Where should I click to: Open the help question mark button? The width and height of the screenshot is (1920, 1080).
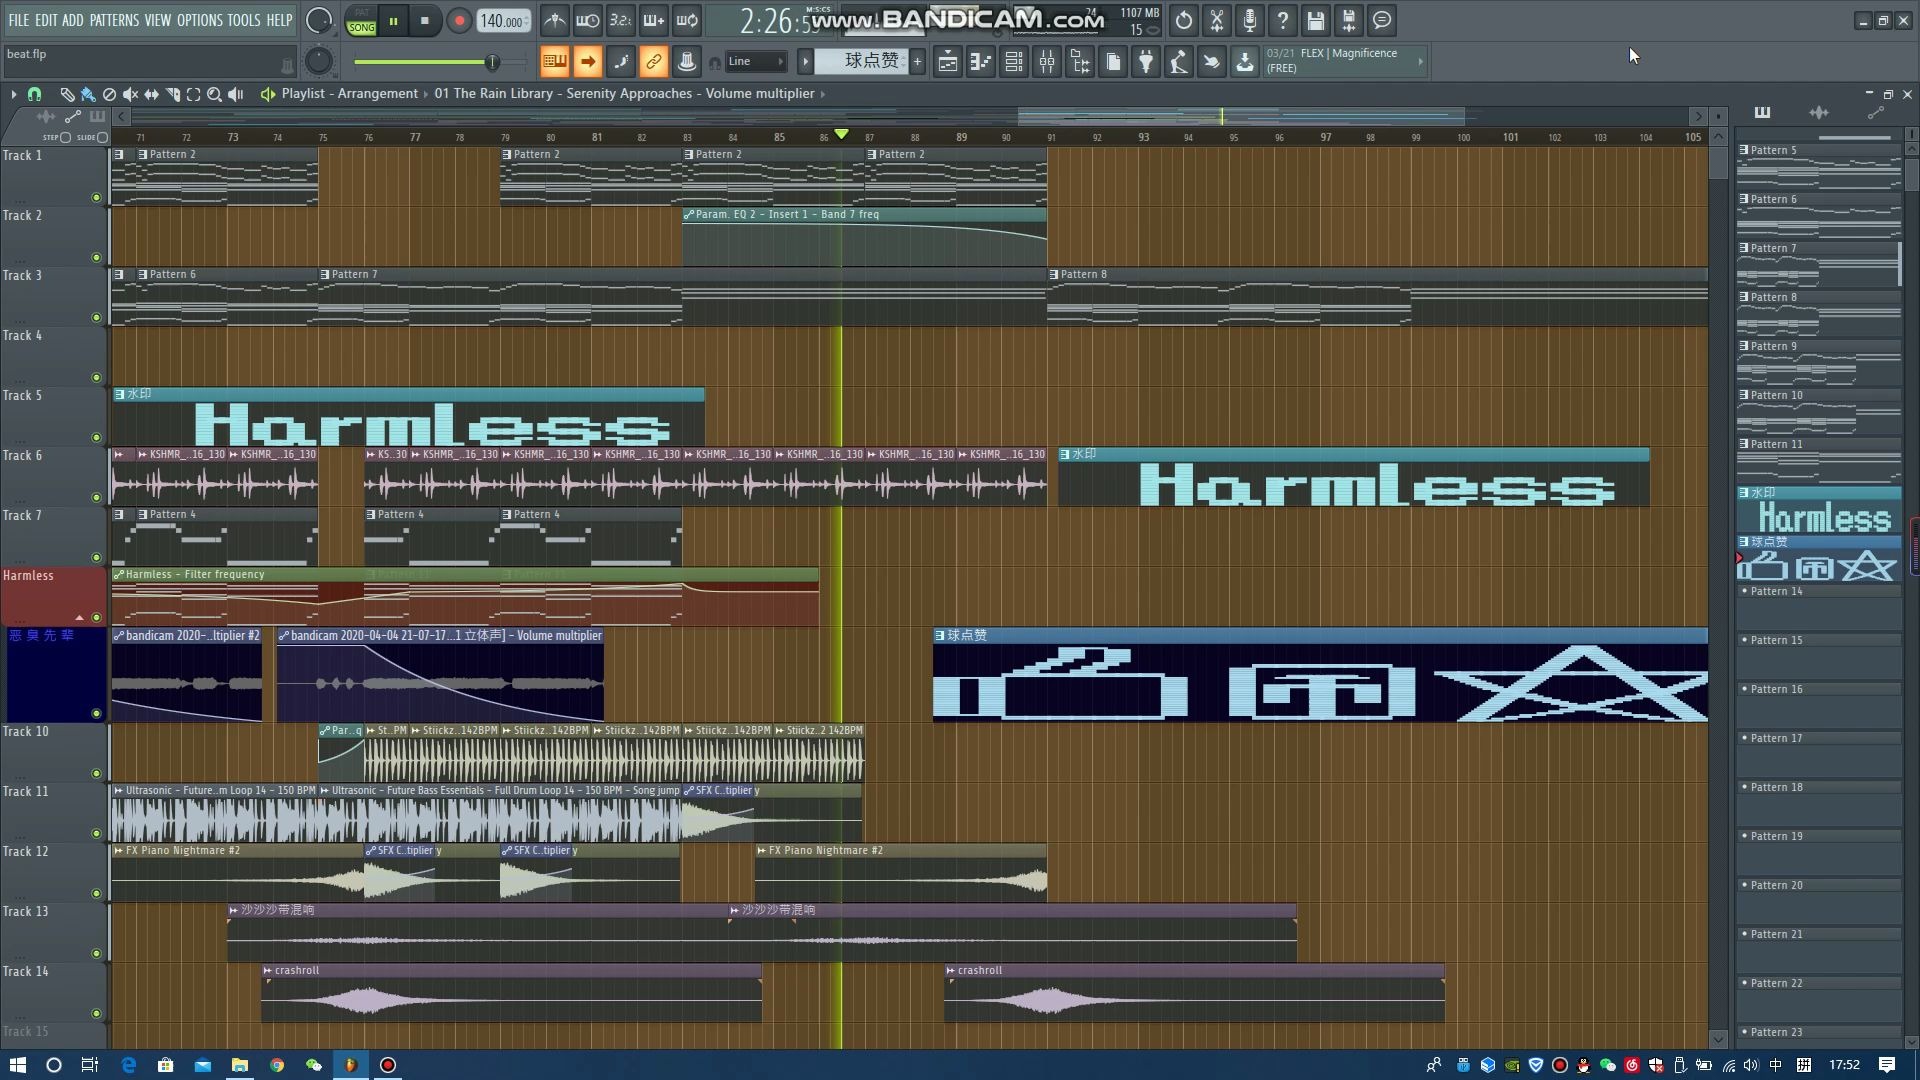pyautogui.click(x=1283, y=20)
